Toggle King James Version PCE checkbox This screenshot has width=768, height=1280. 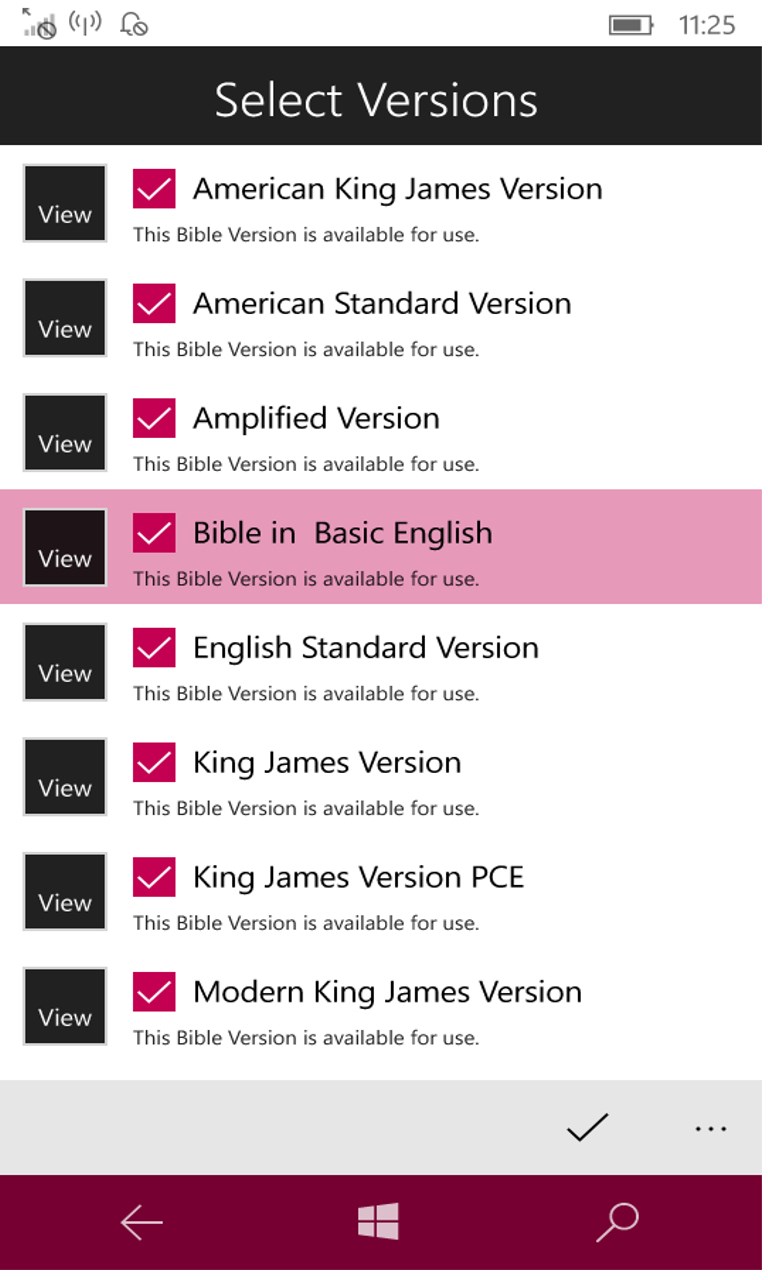(x=154, y=877)
